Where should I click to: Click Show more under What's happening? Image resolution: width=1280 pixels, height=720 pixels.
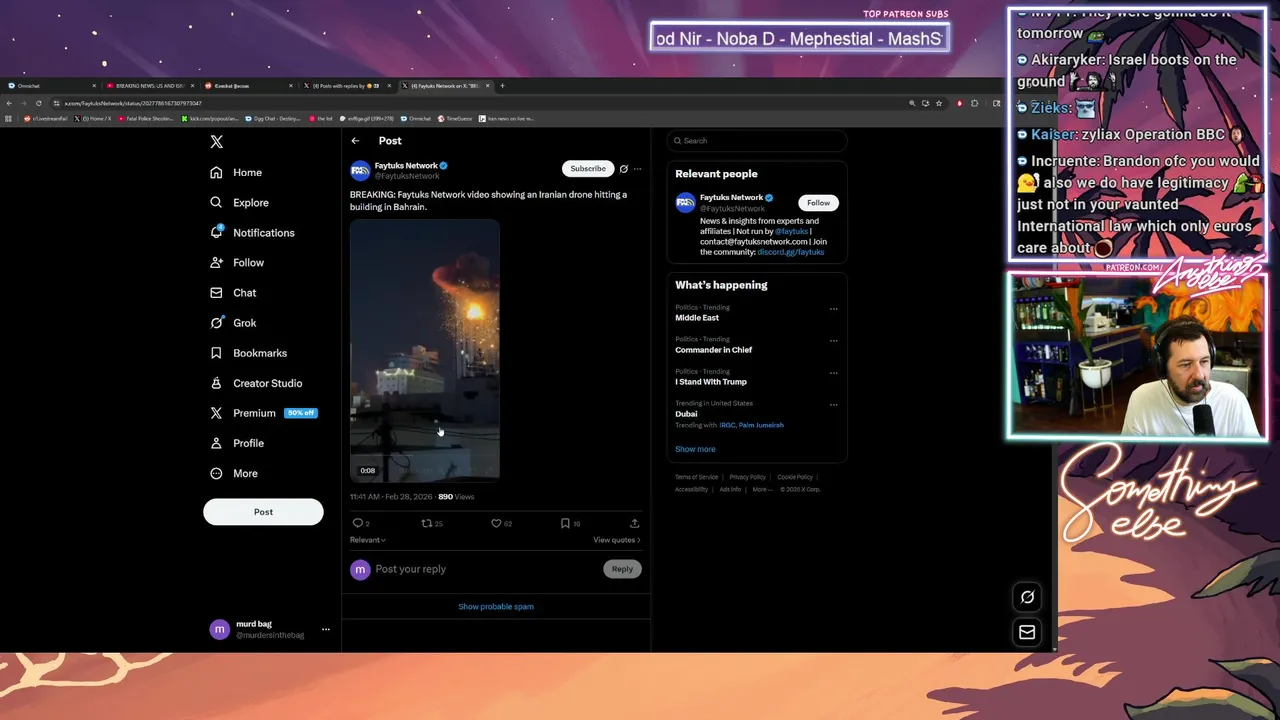pos(695,449)
